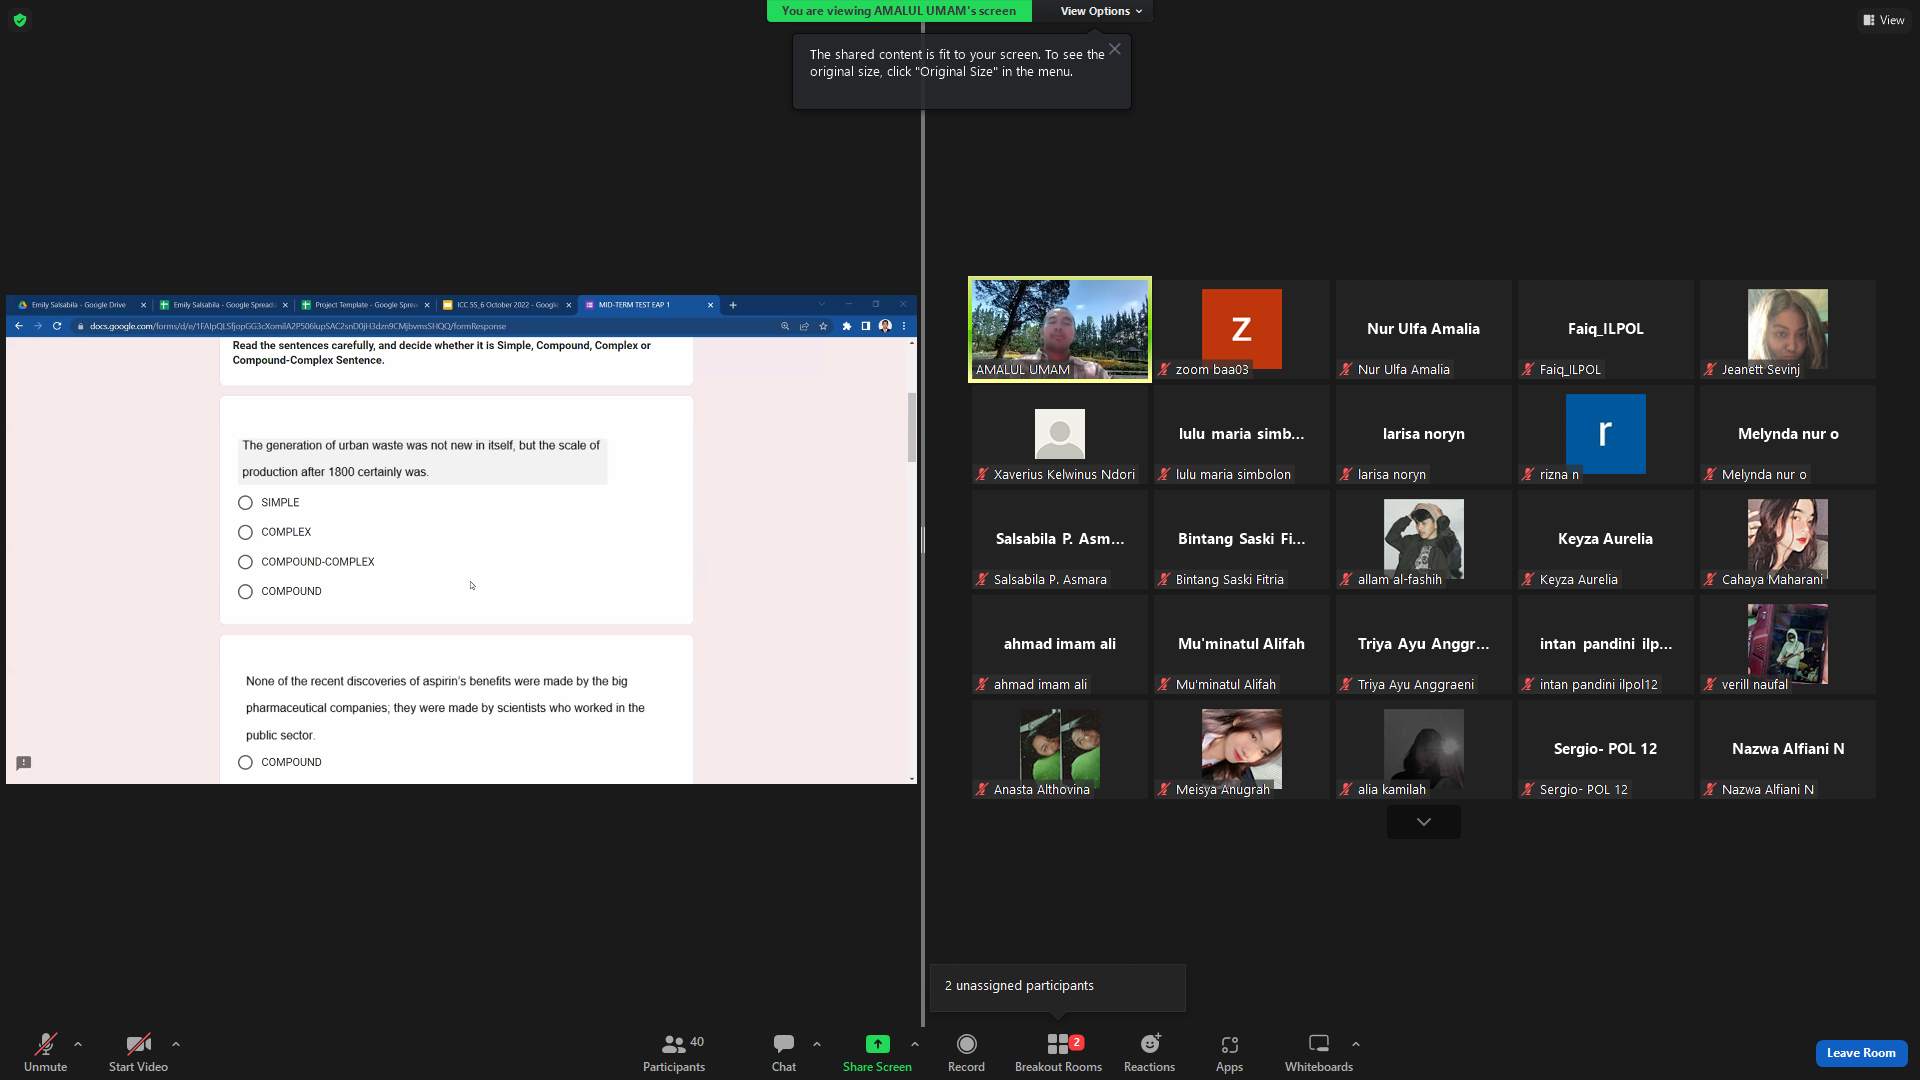The width and height of the screenshot is (1920, 1080).
Task: Click the new tab plus button
Action: [733, 305]
